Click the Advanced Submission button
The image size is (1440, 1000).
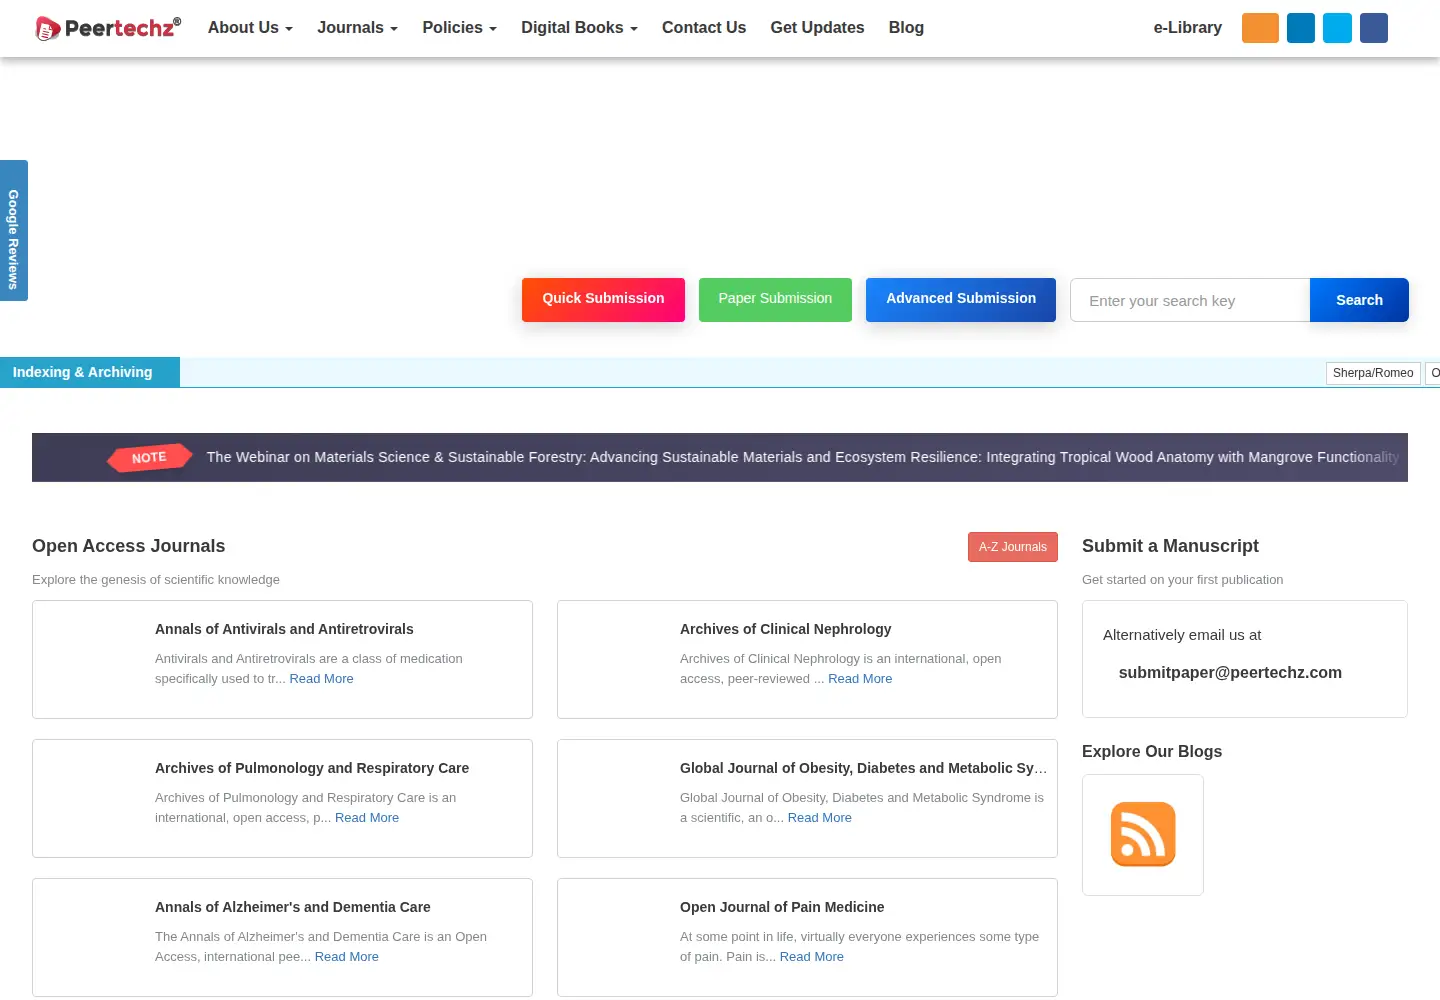click(x=961, y=299)
